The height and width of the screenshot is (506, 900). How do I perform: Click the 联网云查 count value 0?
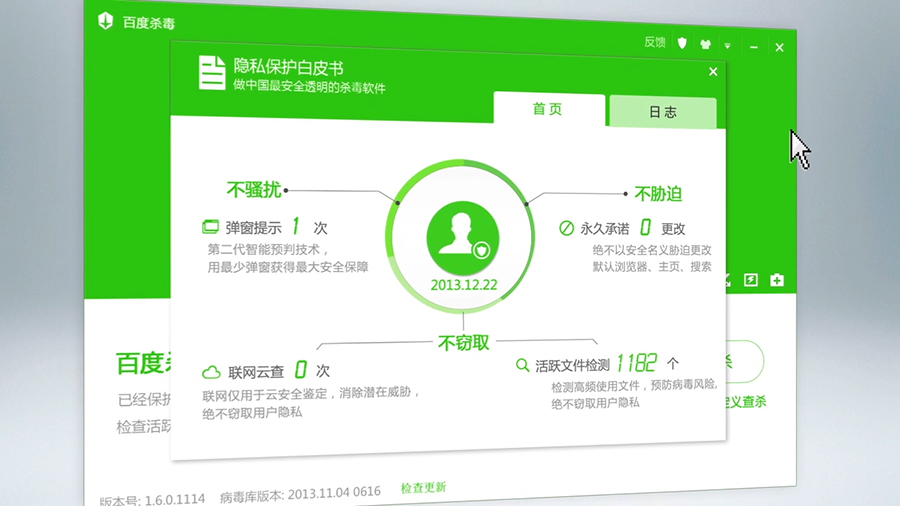(300, 369)
